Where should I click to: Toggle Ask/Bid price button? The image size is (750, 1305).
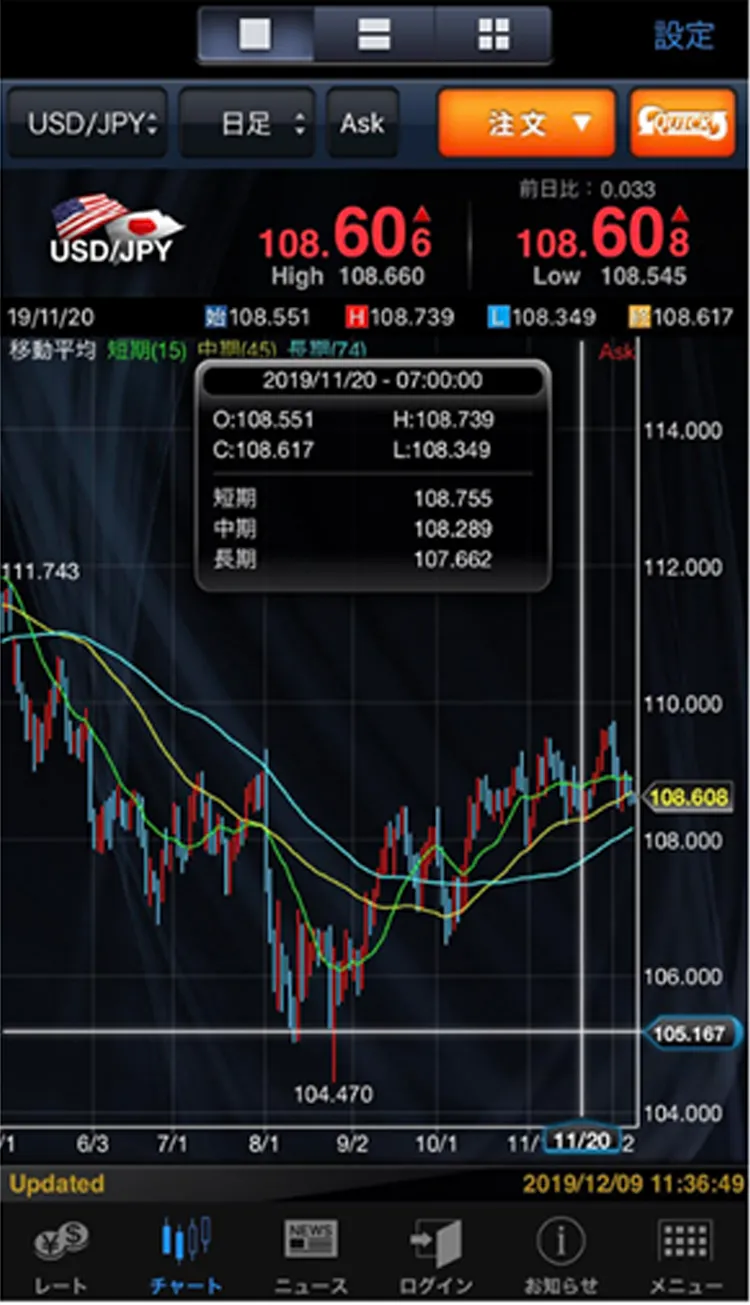(x=362, y=123)
